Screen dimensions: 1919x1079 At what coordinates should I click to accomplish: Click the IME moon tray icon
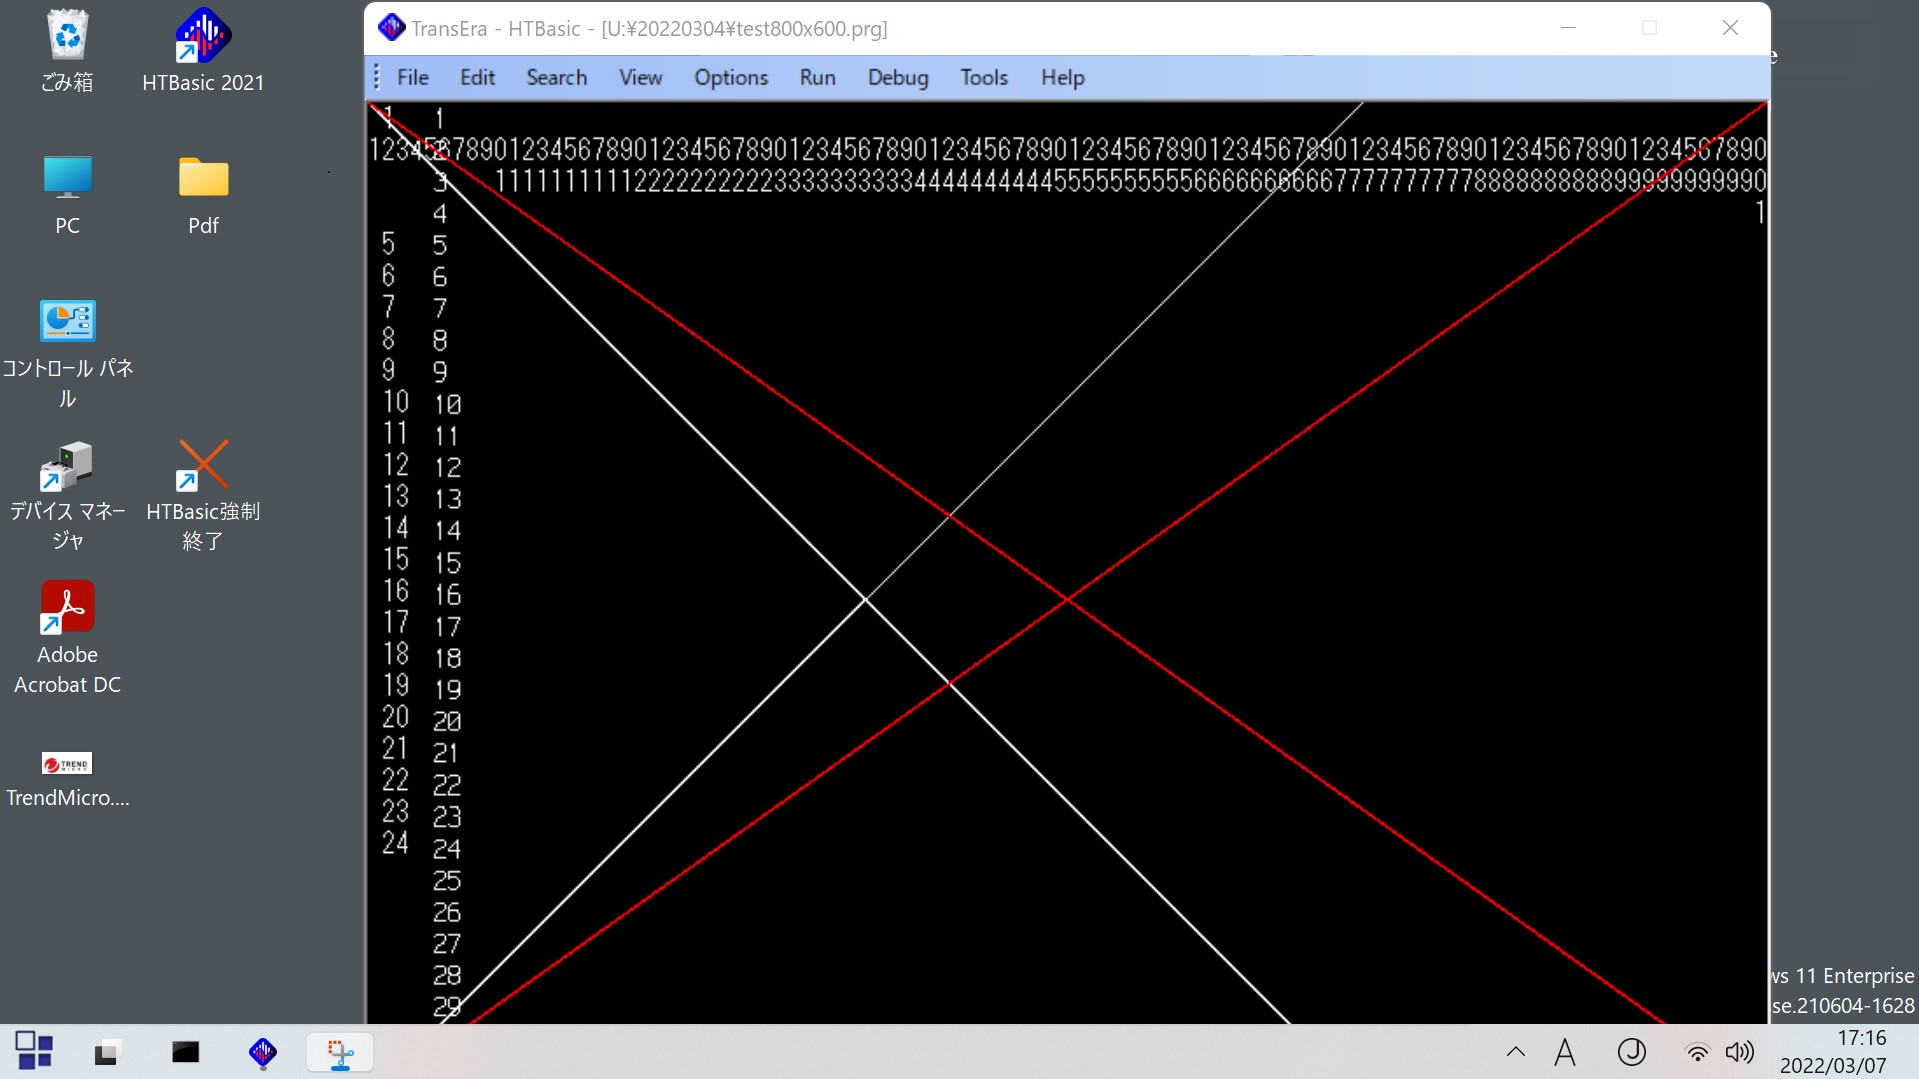click(x=1631, y=1052)
